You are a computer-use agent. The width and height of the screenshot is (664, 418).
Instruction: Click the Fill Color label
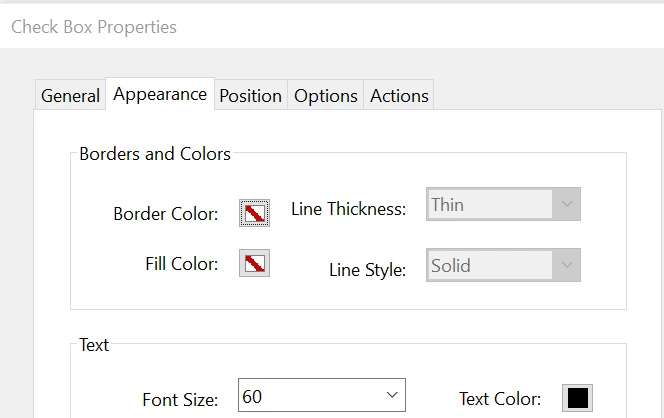pyautogui.click(x=181, y=265)
